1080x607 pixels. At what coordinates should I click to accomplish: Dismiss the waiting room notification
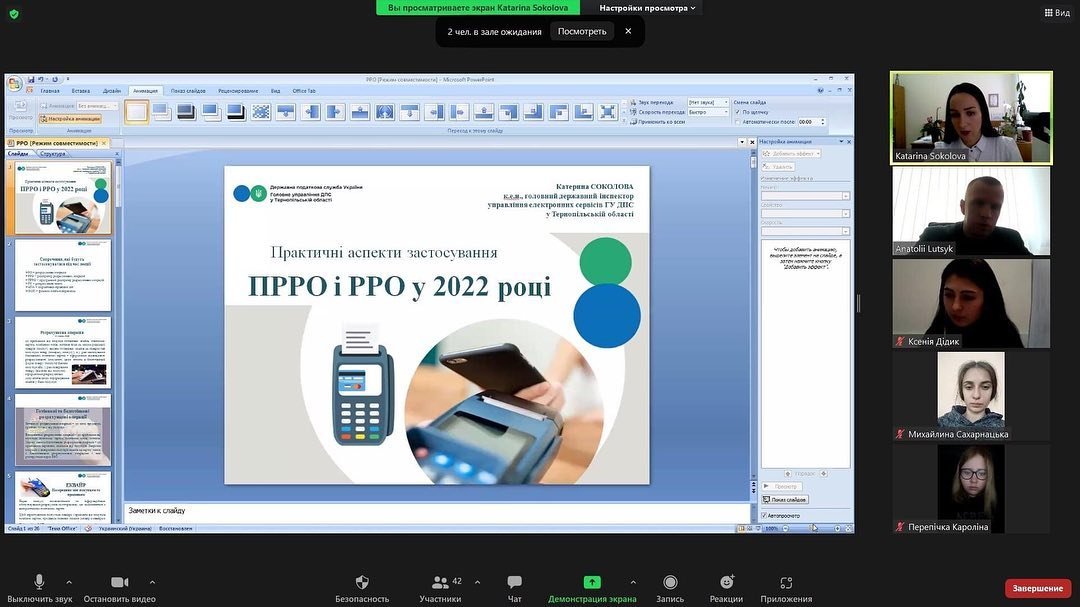628,31
